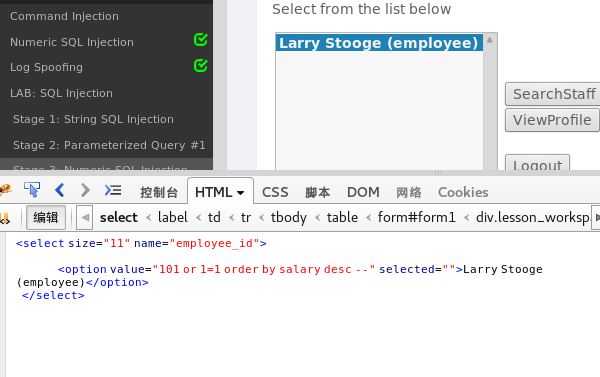Image resolution: width=600 pixels, height=377 pixels.
Task: Click the 编辑 edit button
Action: (x=46, y=217)
